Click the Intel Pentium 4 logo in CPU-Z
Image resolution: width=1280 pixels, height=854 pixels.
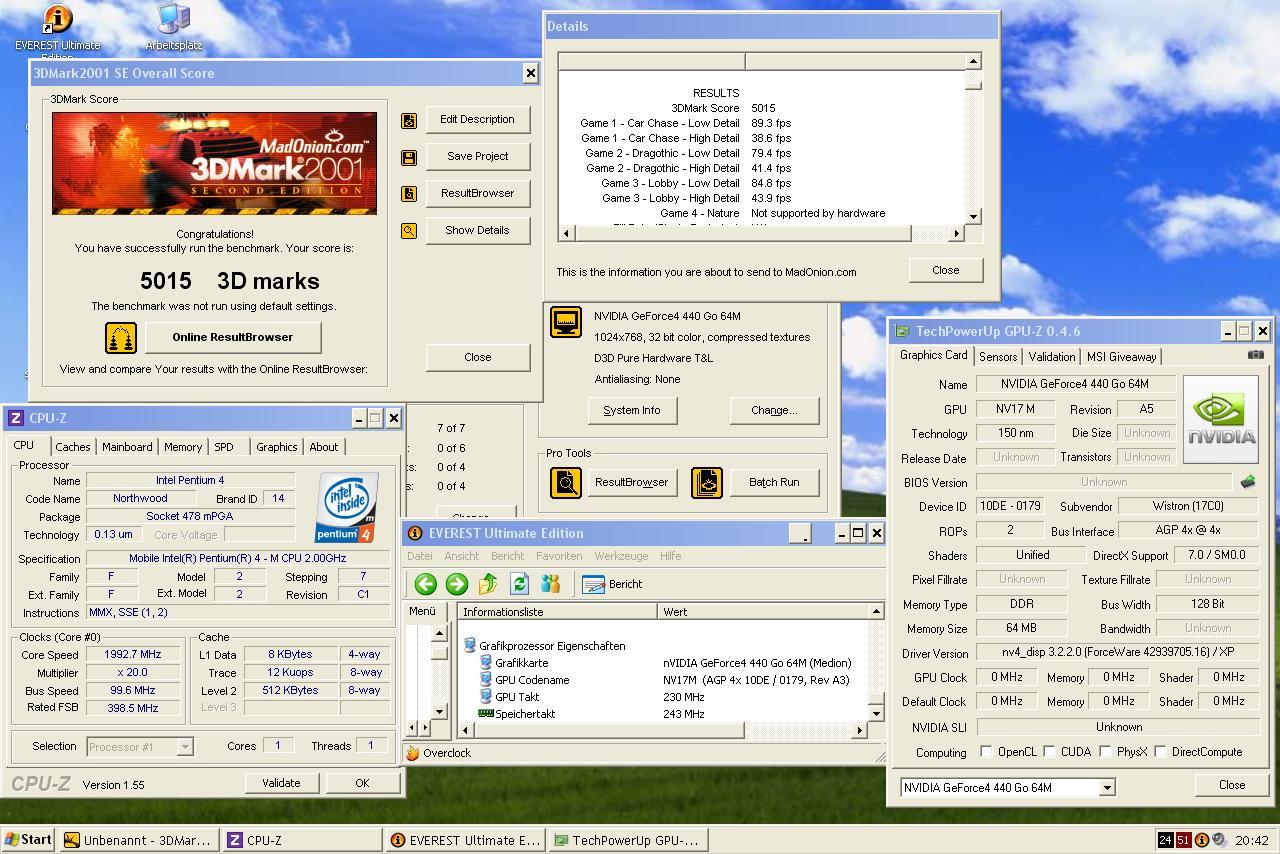click(x=347, y=508)
